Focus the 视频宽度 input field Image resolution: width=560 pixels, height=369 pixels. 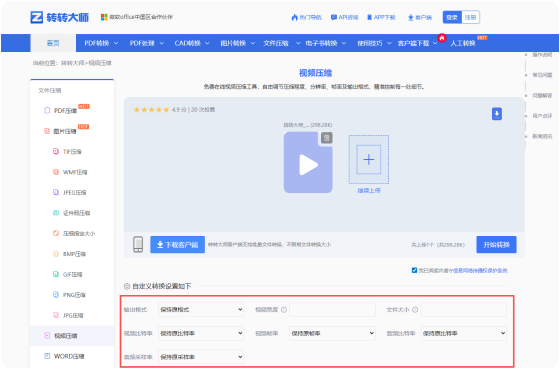point(332,309)
